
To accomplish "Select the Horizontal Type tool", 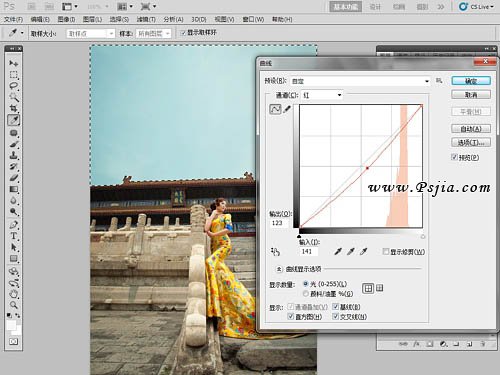I will [x=13, y=236].
